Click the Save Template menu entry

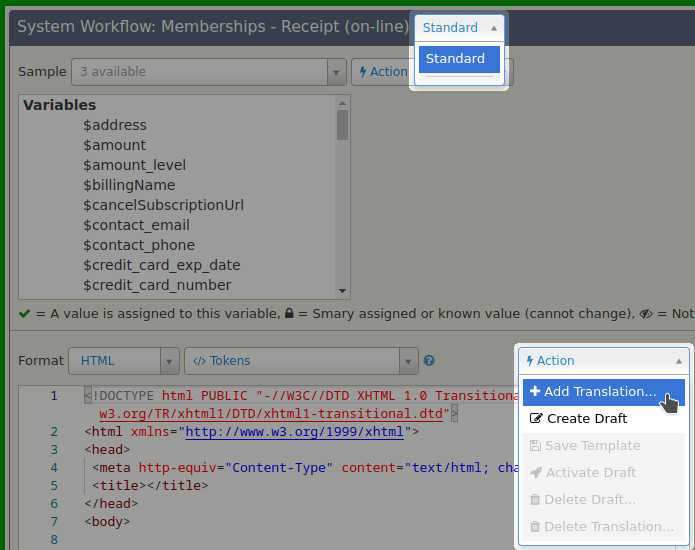point(592,445)
